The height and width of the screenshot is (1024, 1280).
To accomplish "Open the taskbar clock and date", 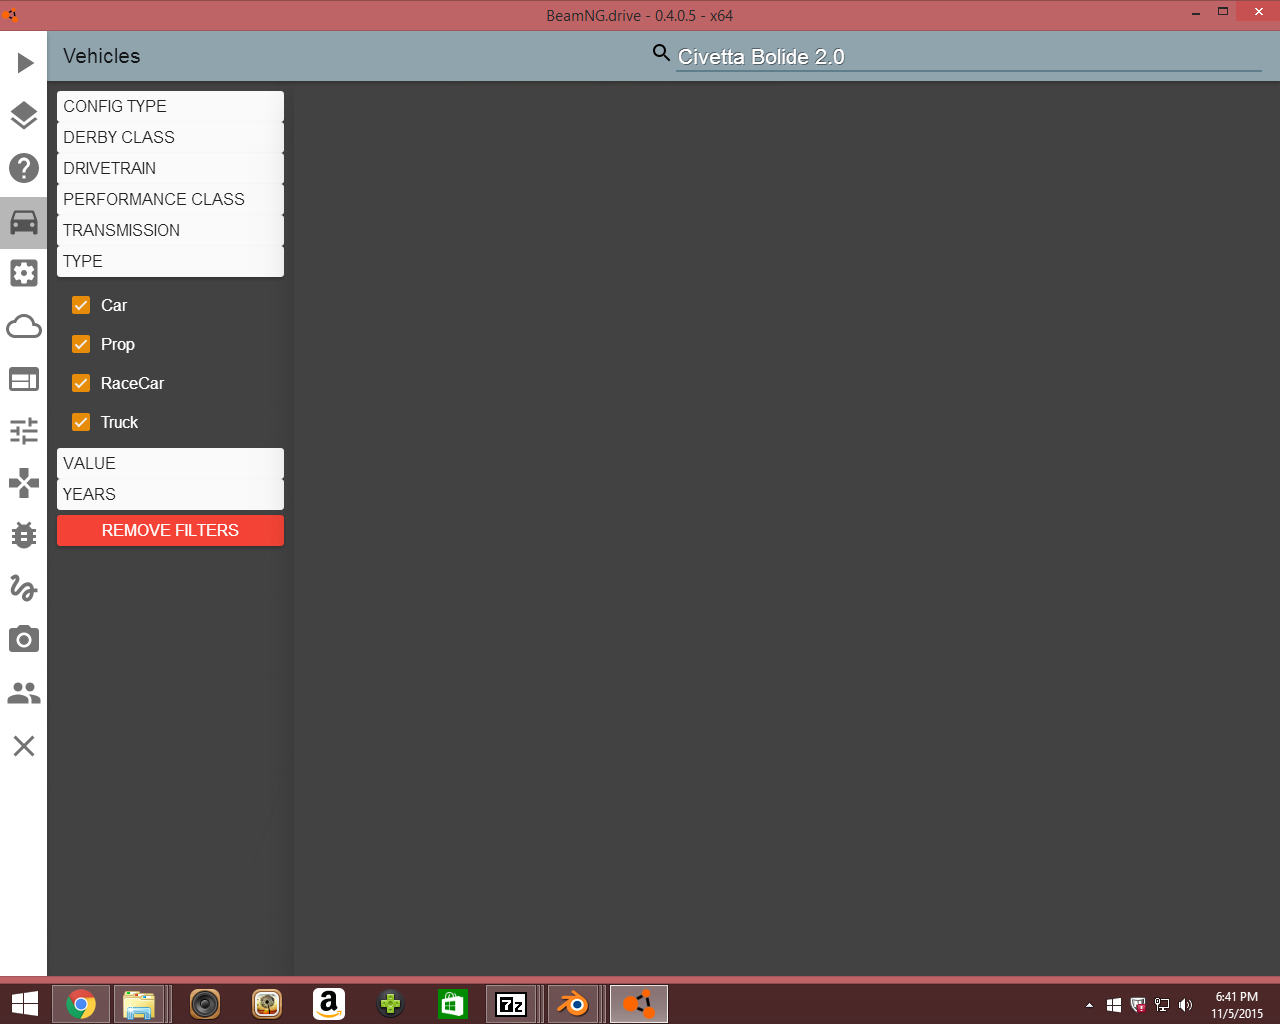I will 1237,1005.
